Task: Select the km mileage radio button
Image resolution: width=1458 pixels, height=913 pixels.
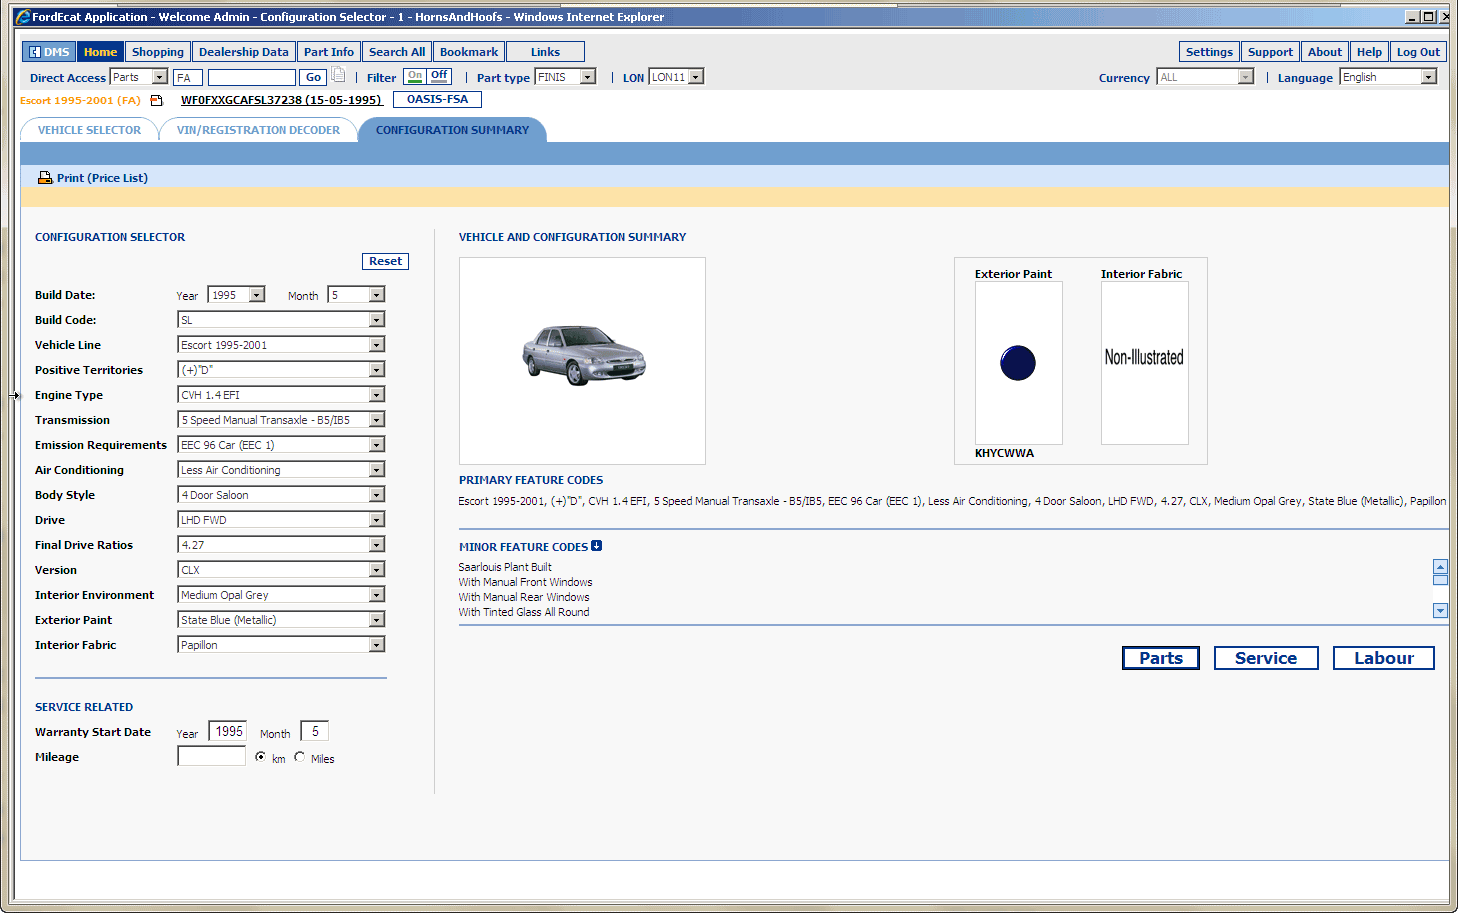Action: click(x=261, y=757)
